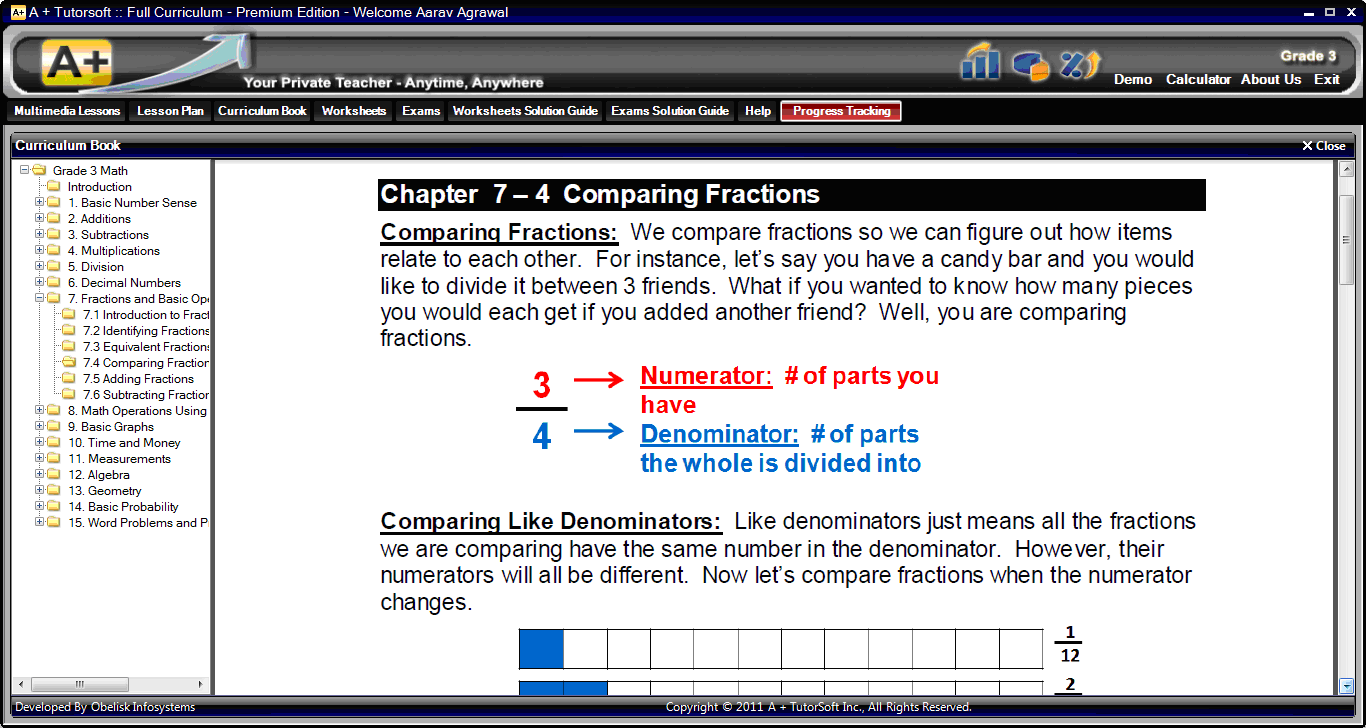1366x728 pixels.
Task: Click the Progress Tracking button
Action: point(841,111)
